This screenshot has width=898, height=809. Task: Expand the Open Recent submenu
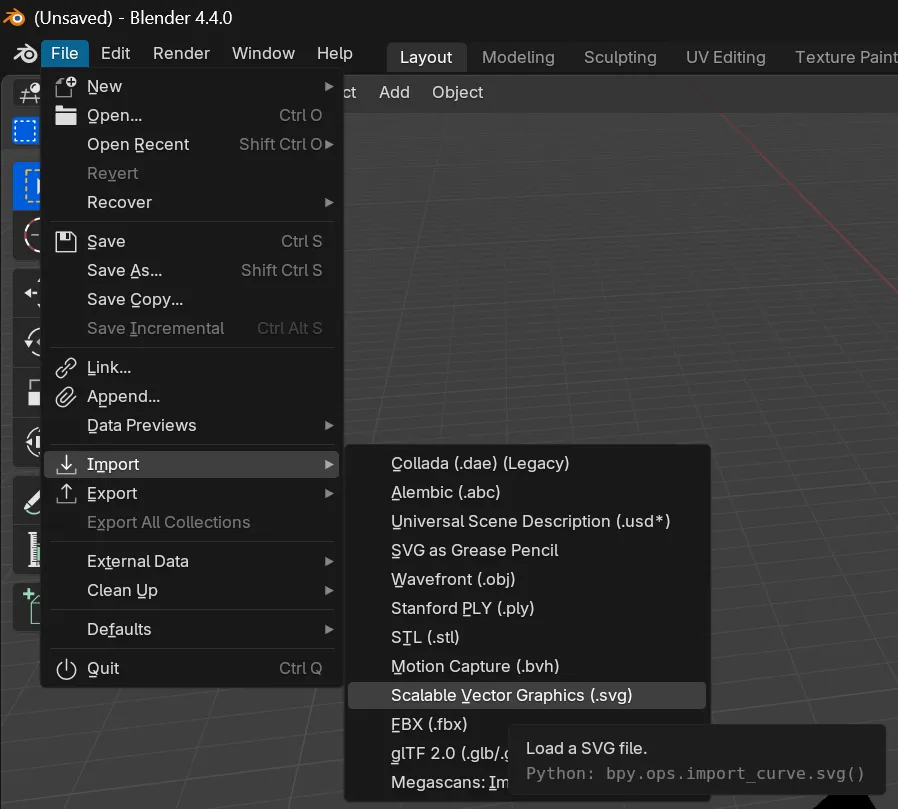coord(138,144)
